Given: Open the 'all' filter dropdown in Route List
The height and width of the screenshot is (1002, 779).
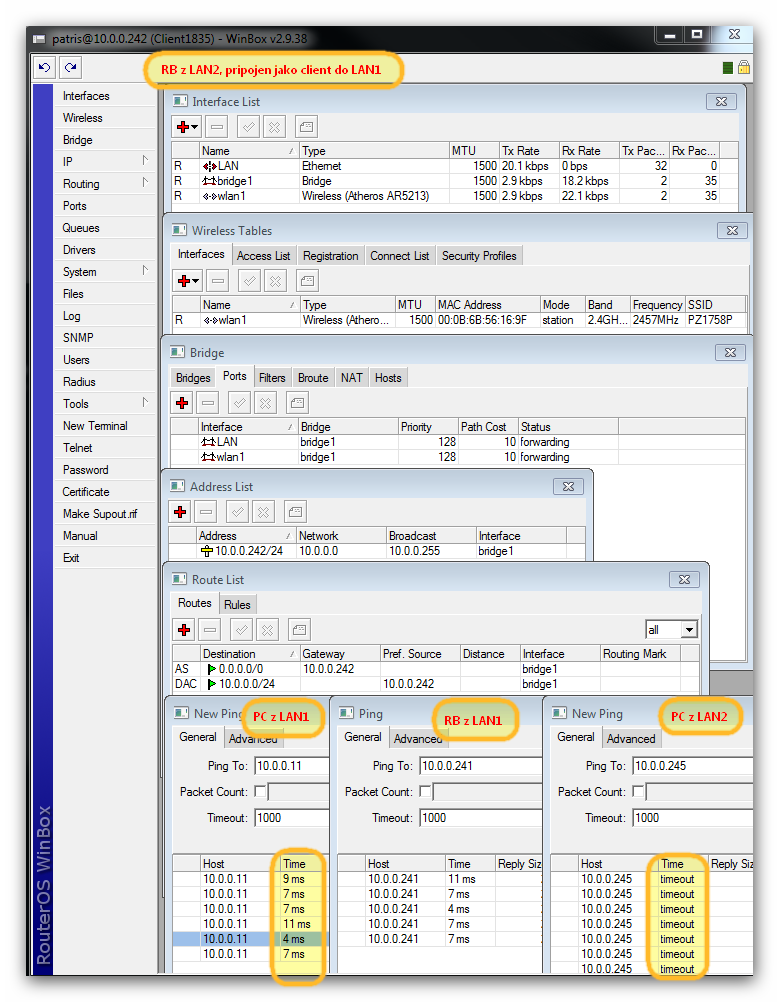Looking at the screenshot, I should tap(689, 630).
